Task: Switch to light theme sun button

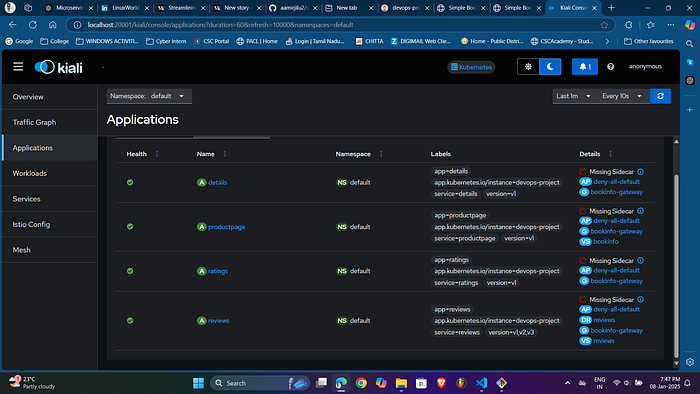Action: point(528,66)
